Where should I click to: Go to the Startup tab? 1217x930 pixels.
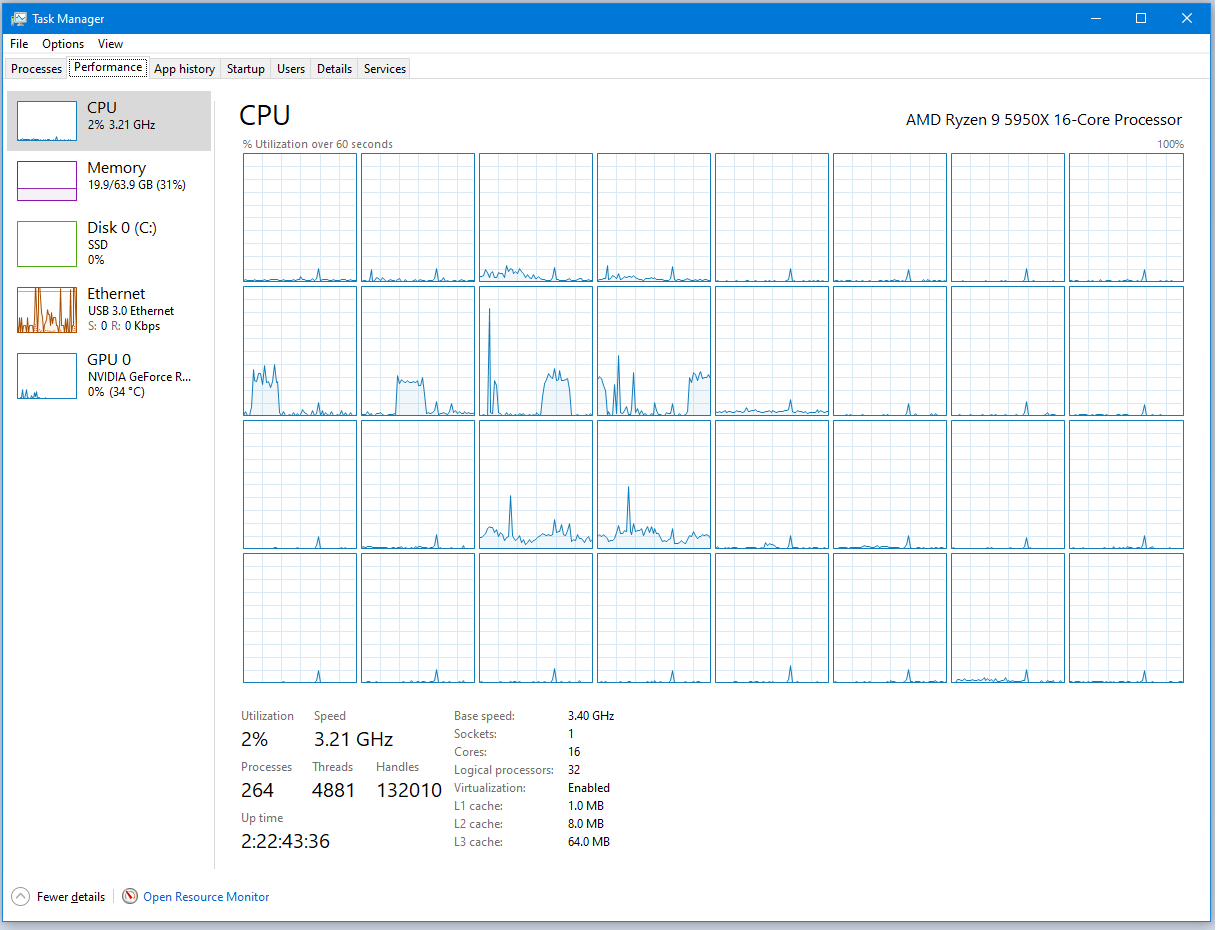pyautogui.click(x=245, y=69)
